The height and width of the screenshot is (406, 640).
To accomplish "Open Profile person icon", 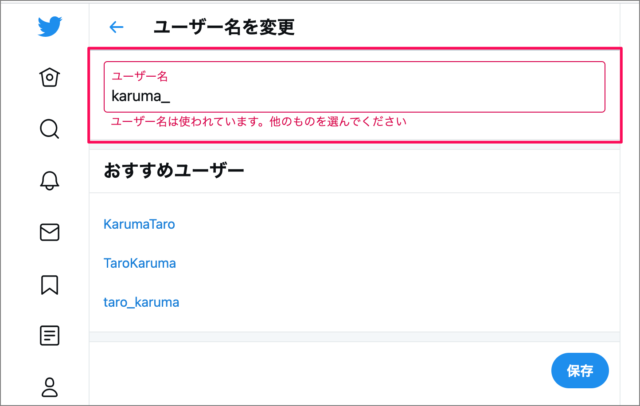I will pos(50,385).
